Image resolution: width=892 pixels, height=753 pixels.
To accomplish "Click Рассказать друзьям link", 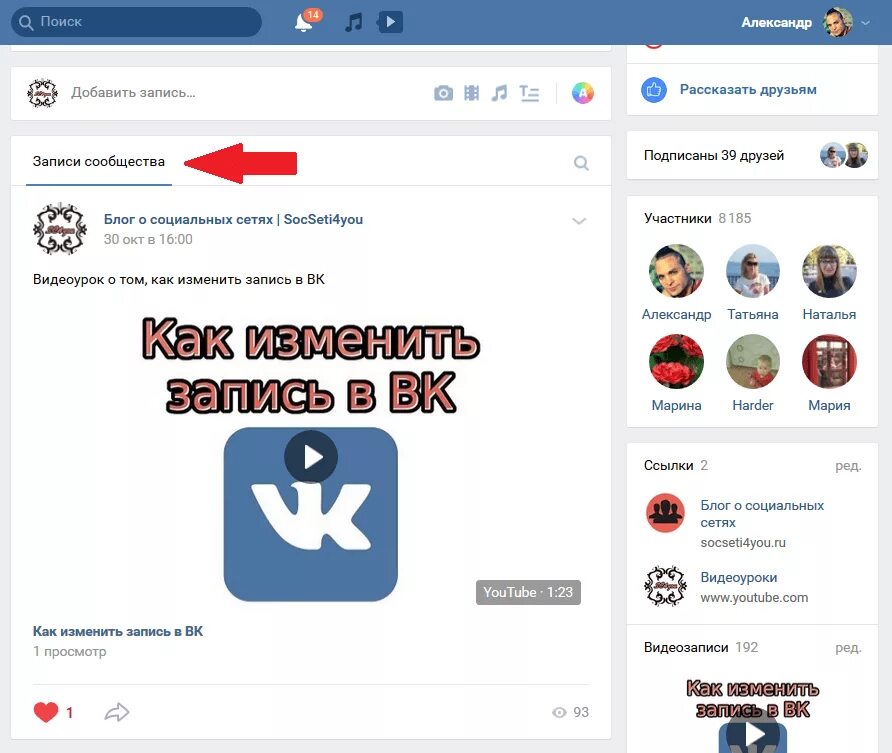I will coord(748,89).
